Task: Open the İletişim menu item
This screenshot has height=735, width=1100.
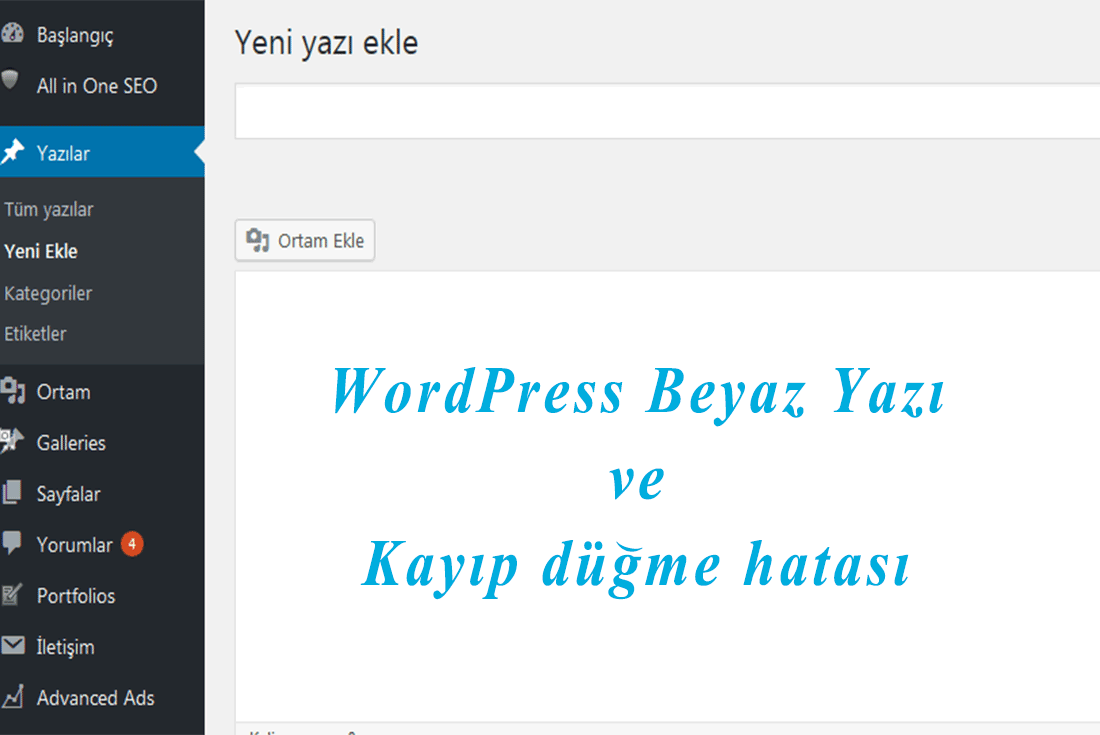Action: coord(102,647)
